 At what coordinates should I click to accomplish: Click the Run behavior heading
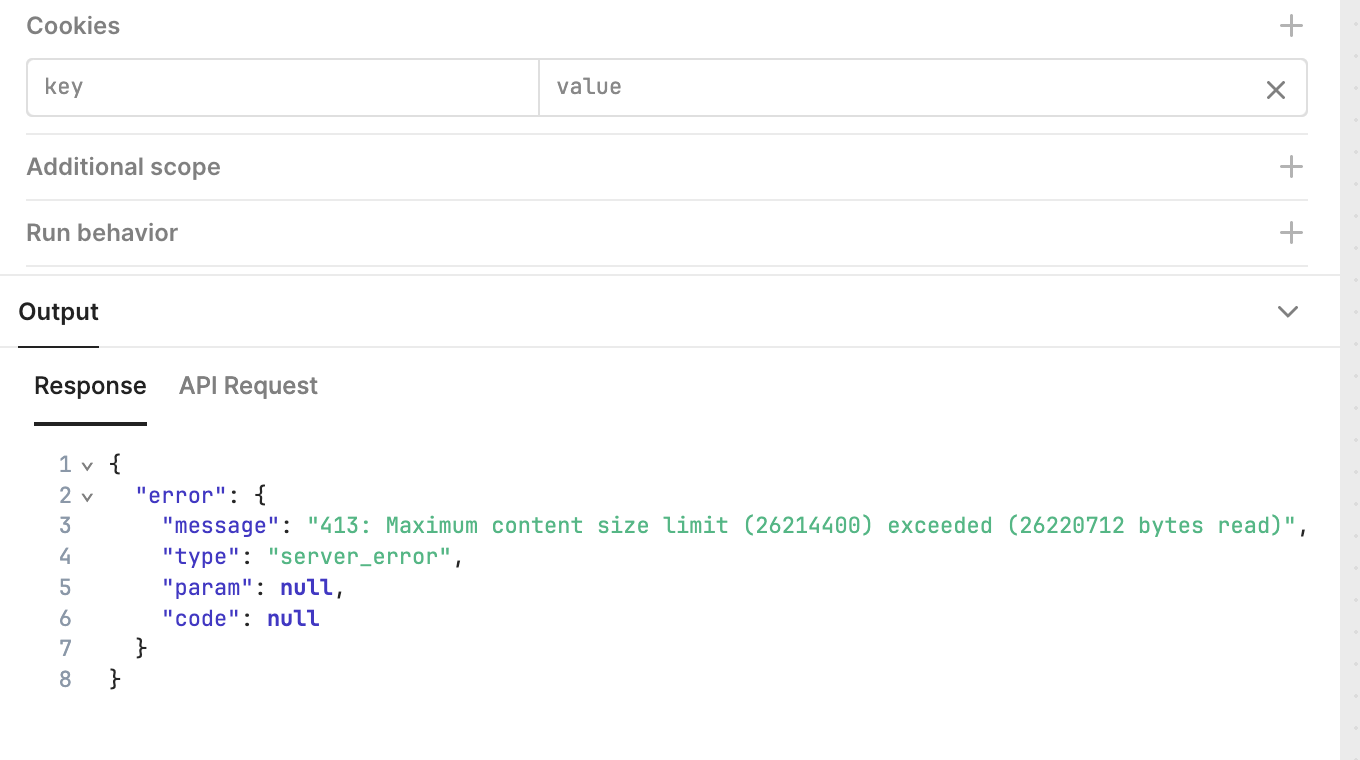102,233
